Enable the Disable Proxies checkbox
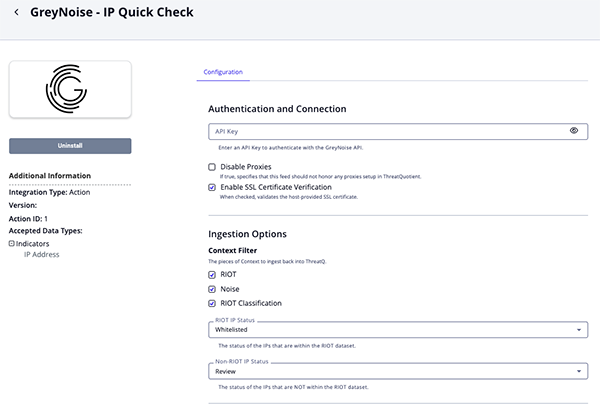 coord(212,167)
